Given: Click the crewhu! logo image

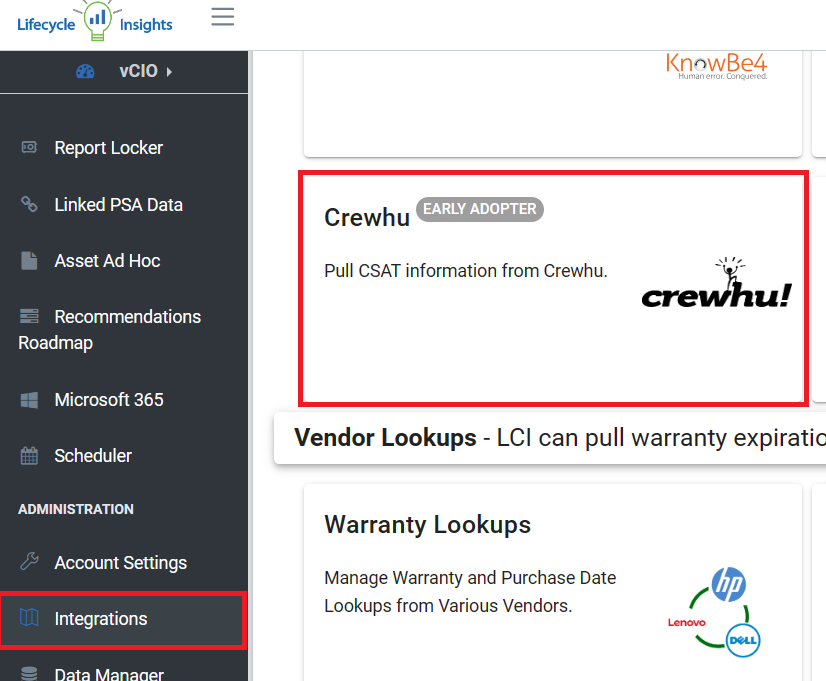Looking at the screenshot, I should pos(717,283).
